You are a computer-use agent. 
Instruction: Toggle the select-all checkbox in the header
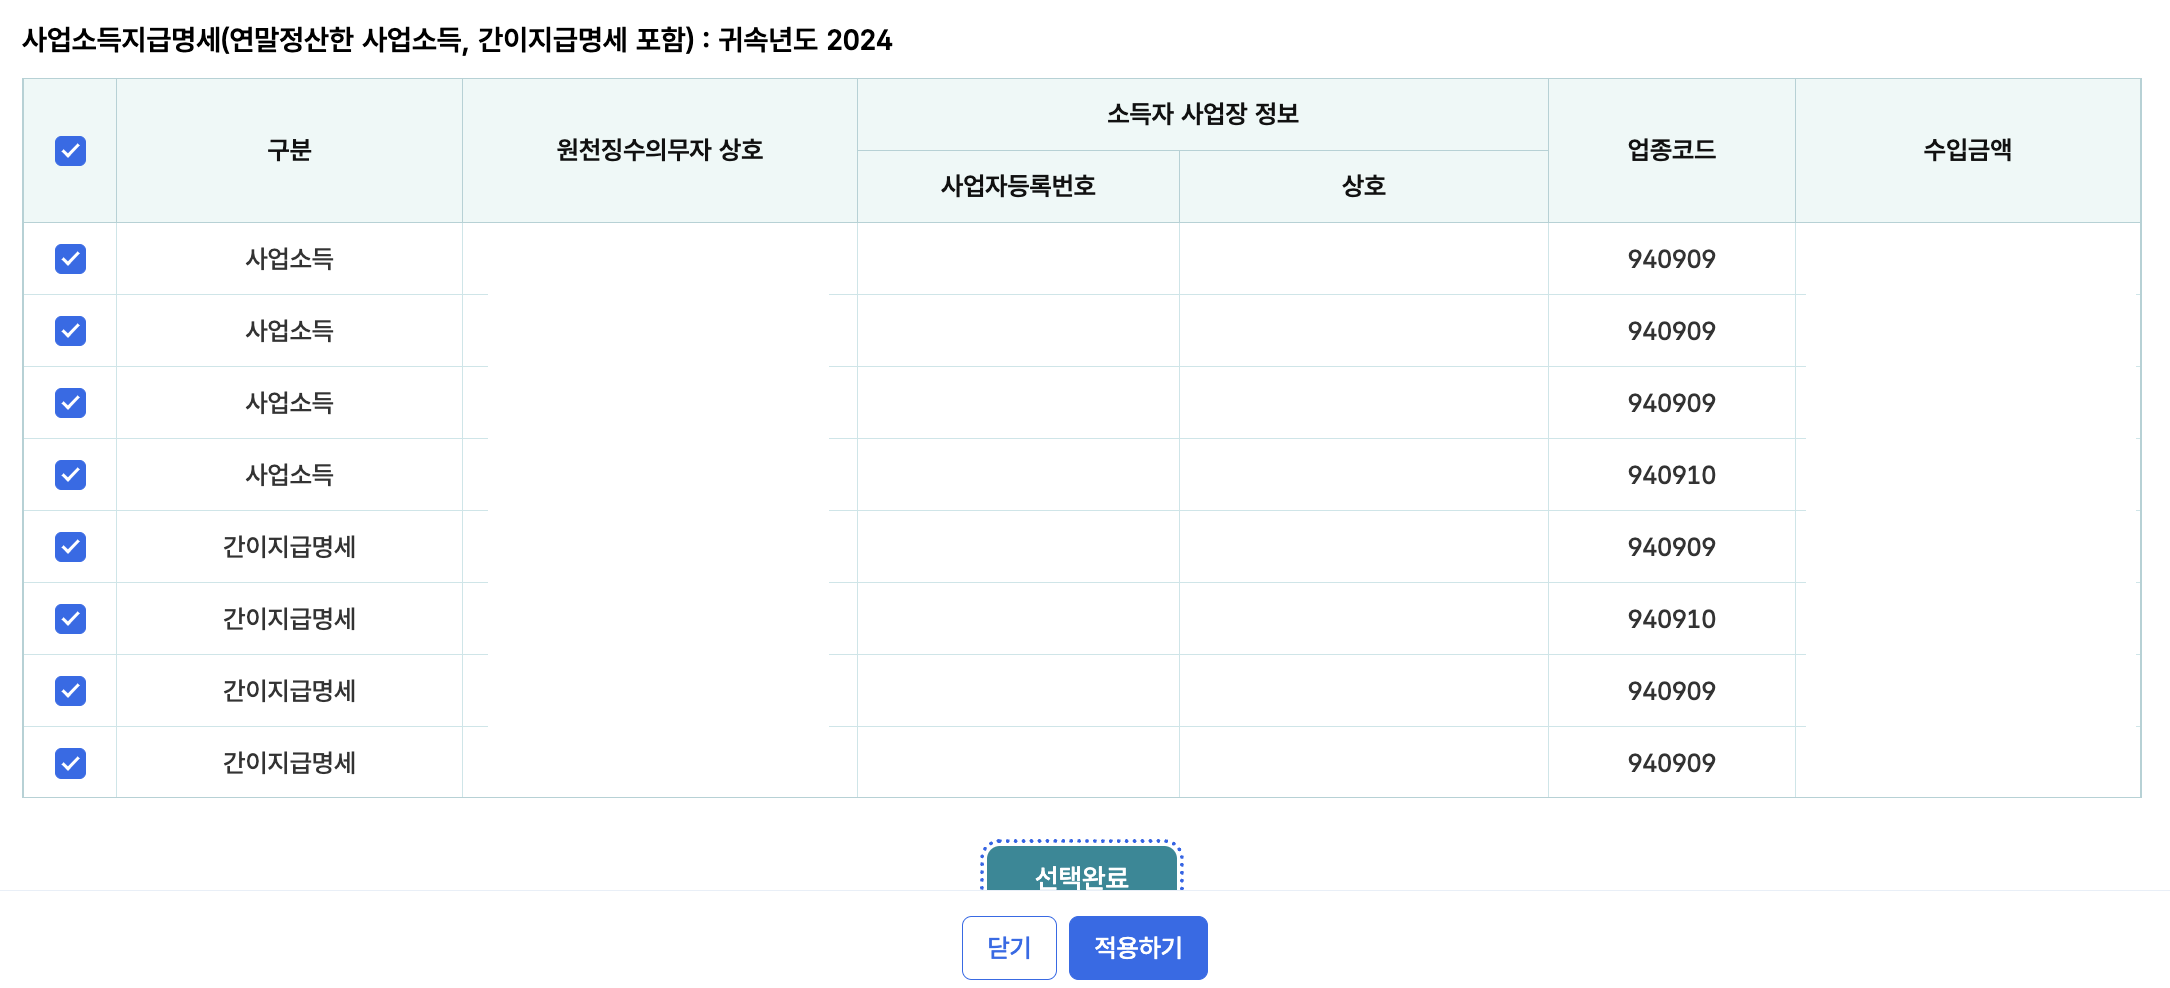pos(68,151)
